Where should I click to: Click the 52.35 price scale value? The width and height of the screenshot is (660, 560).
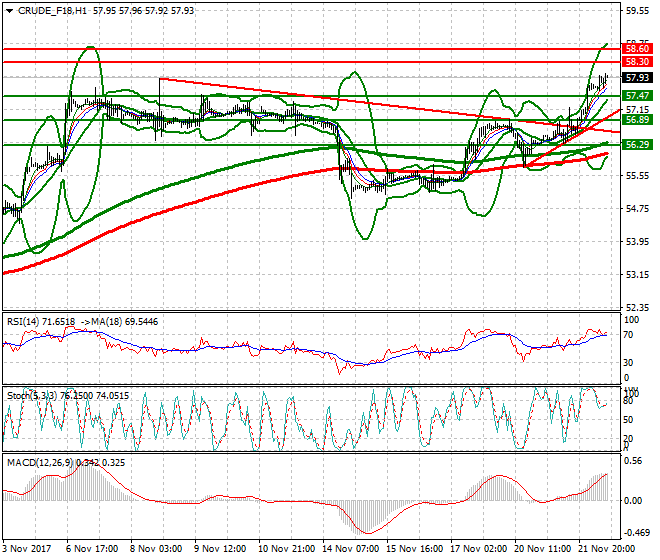pyautogui.click(x=637, y=308)
